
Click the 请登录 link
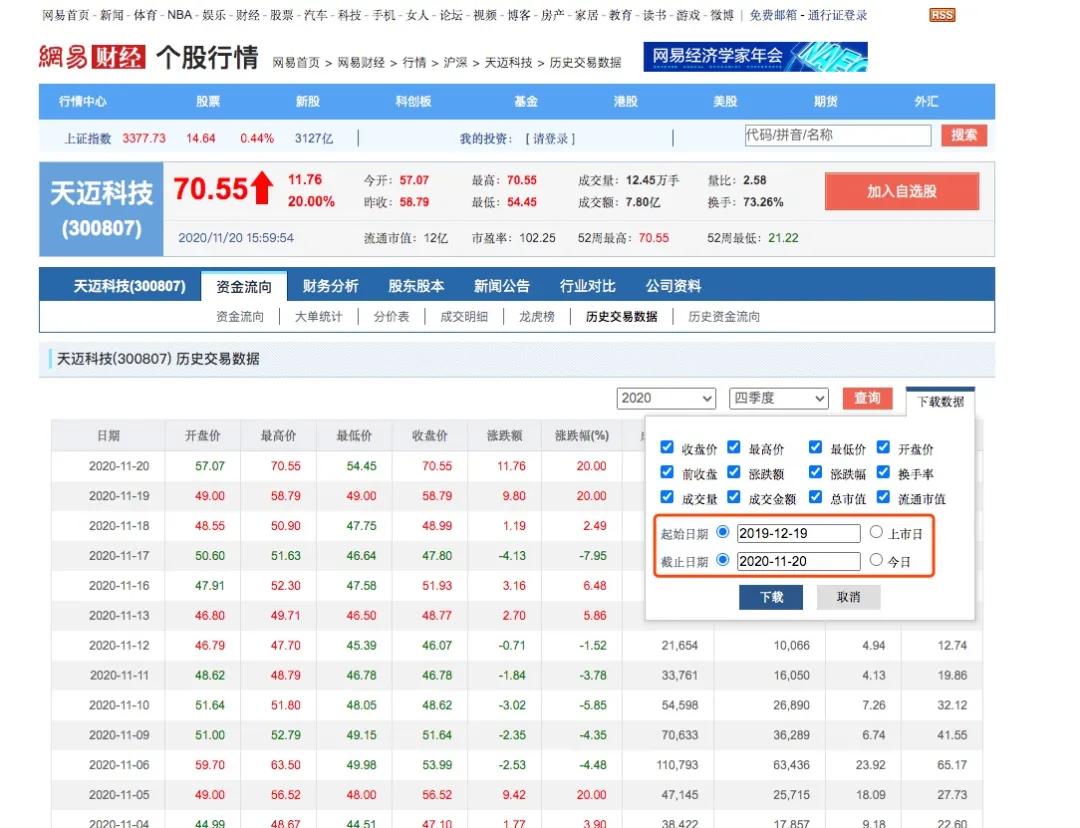(x=550, y=138)
